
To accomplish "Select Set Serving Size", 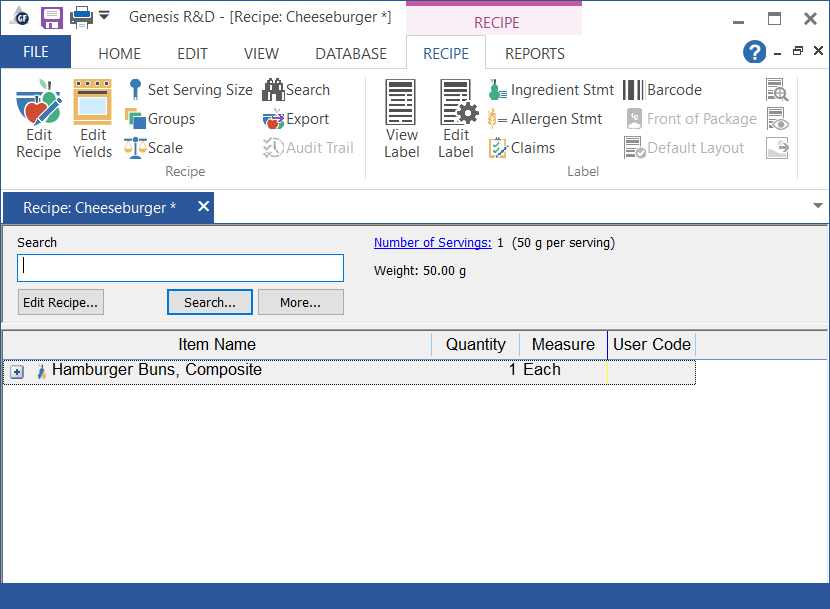I will tap(189, 90).
